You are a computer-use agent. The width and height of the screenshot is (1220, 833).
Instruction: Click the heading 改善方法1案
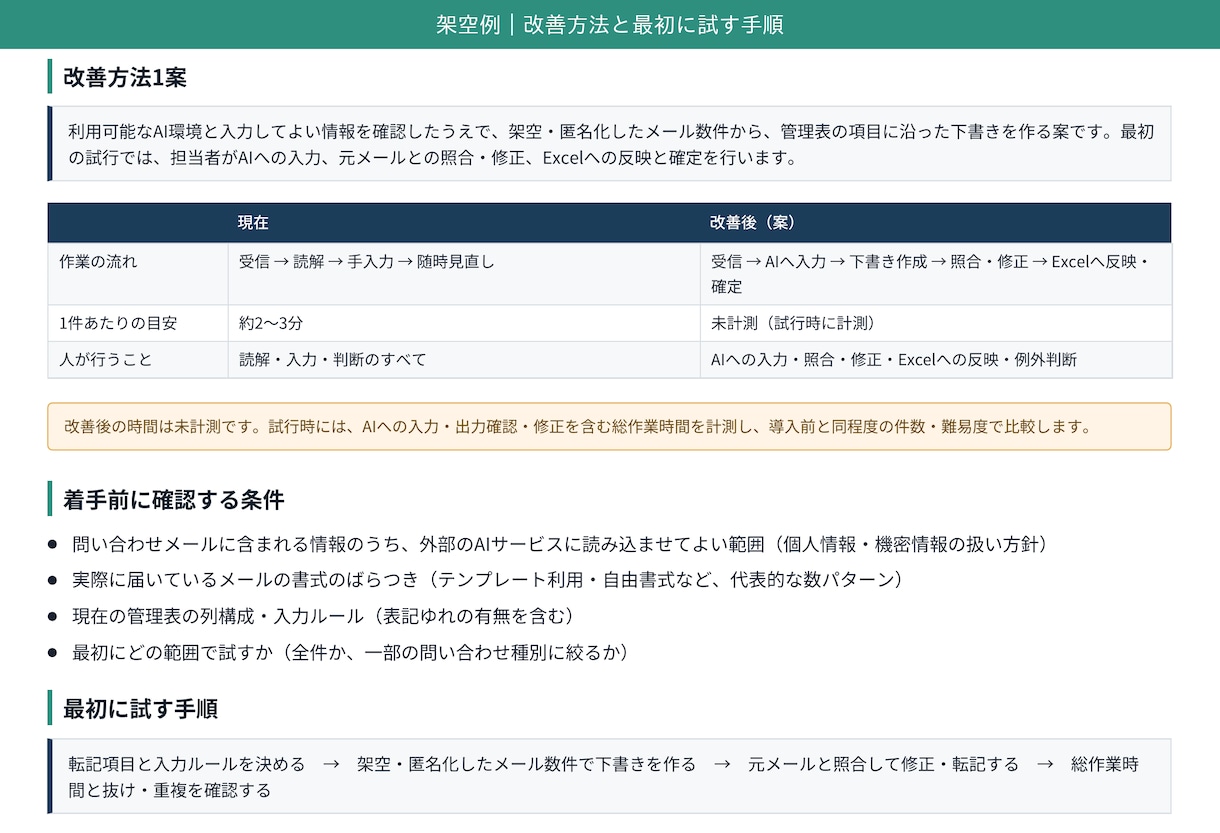(125, 77)
